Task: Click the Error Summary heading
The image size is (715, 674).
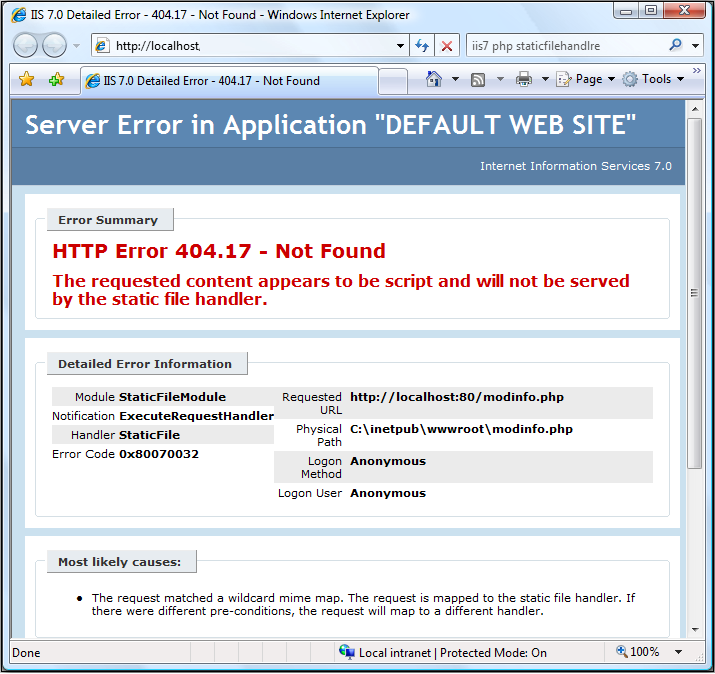Action: click(108, 220)
